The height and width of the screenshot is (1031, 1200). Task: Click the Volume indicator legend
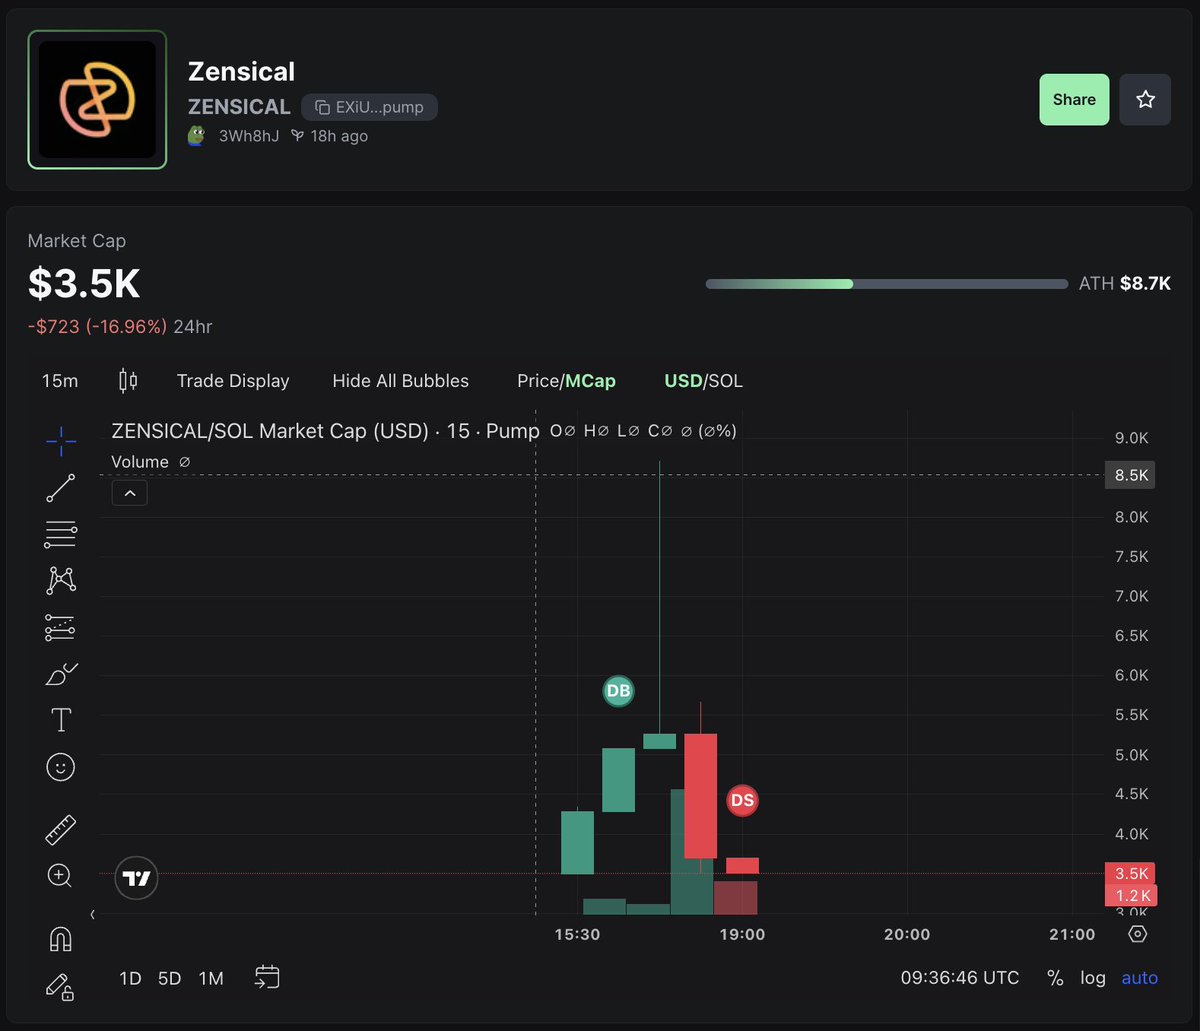pos(140,462)
